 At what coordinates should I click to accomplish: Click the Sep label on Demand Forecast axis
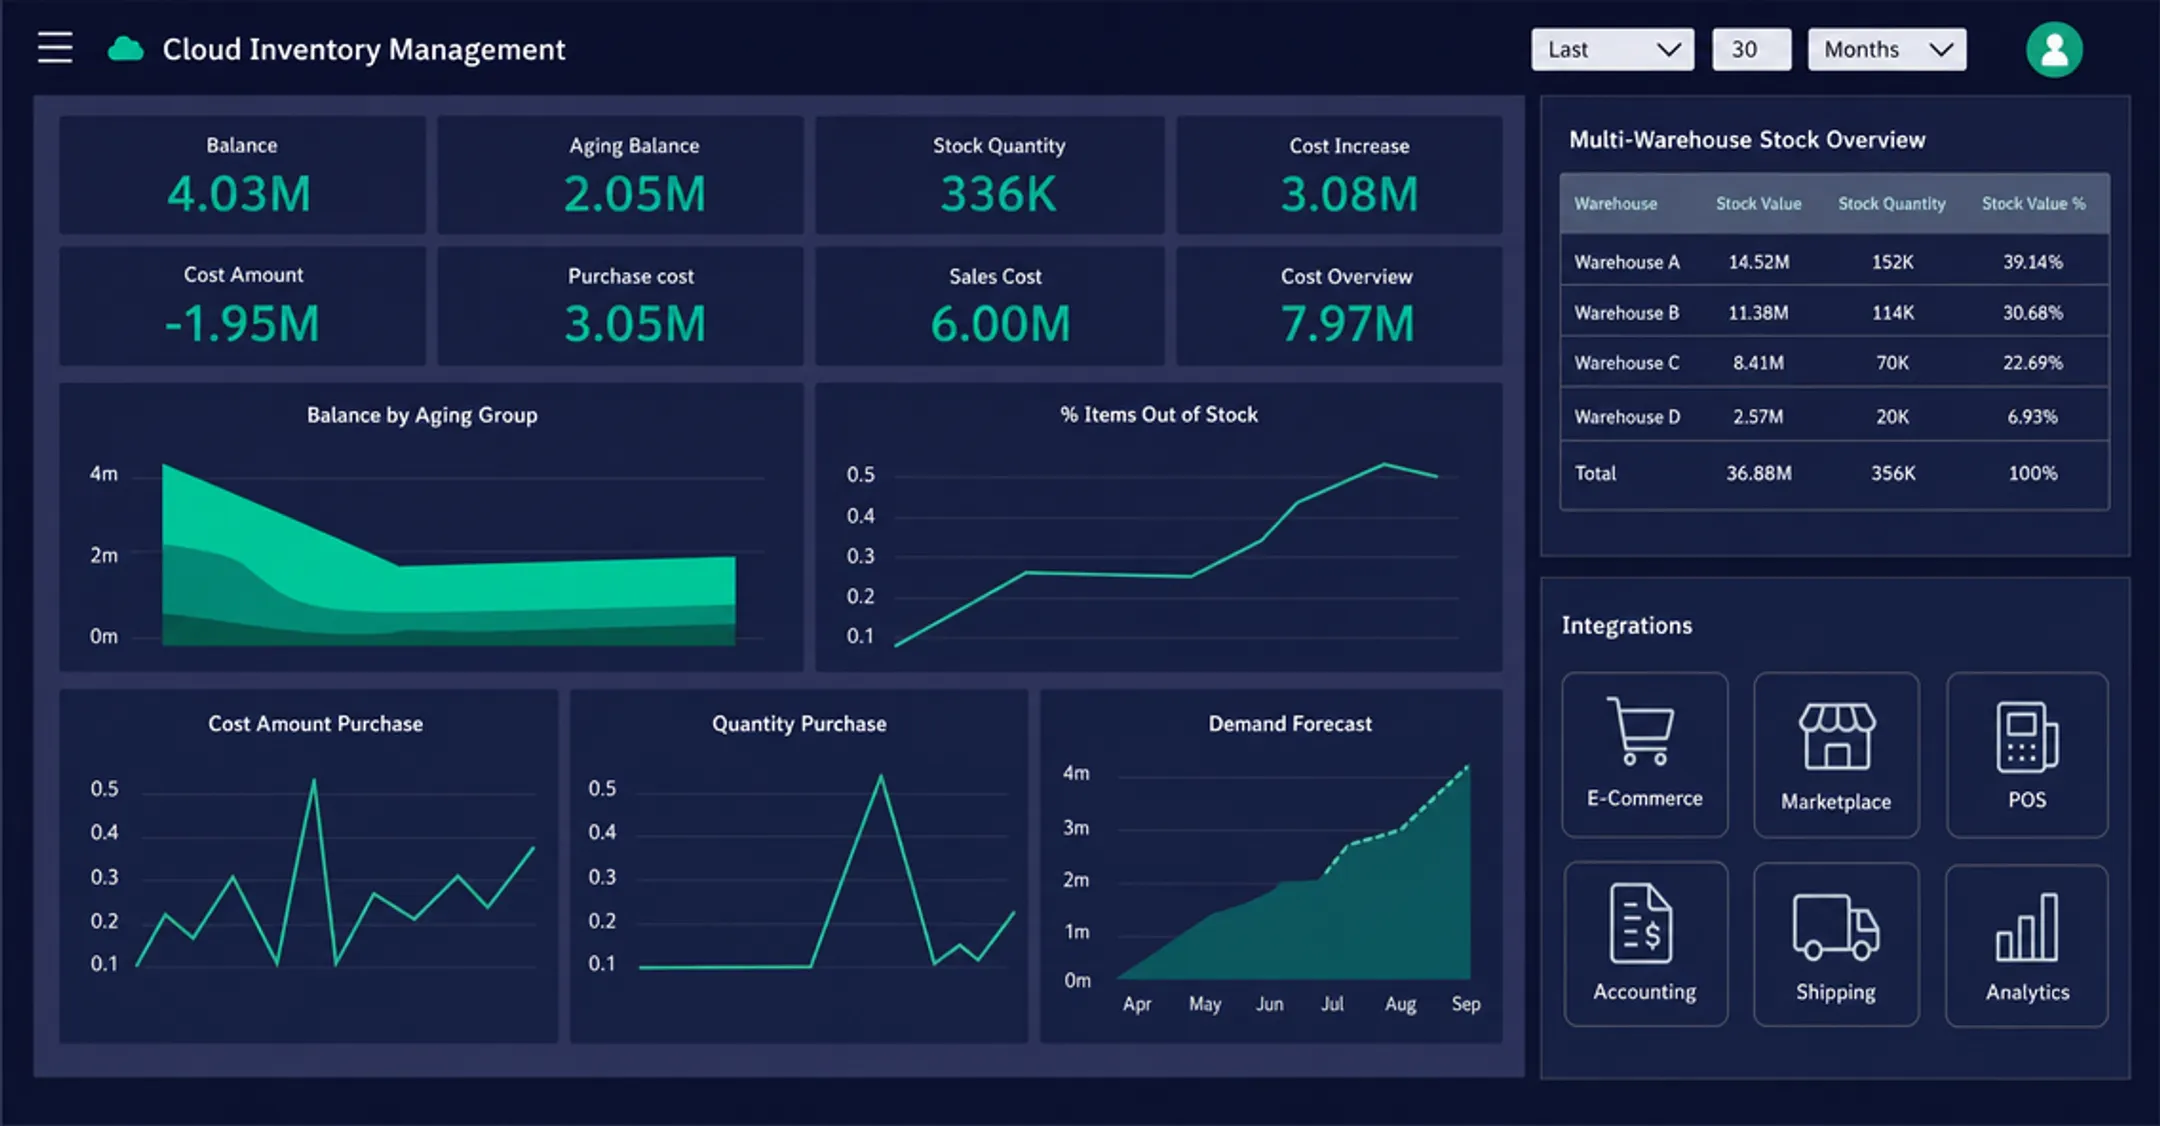[1466, 1004]
